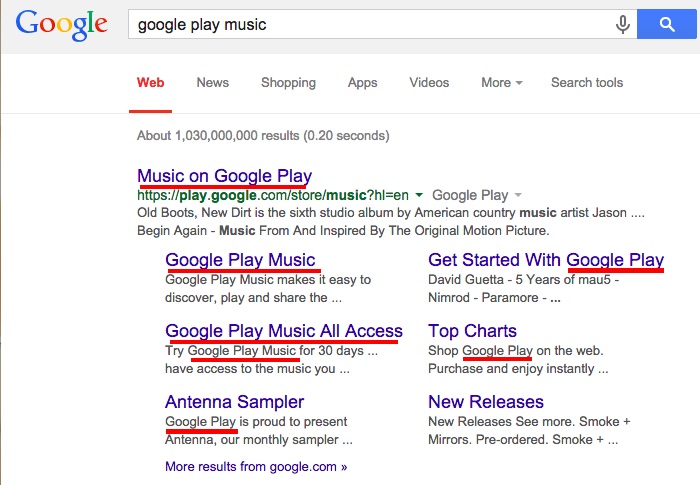Click New Releases See more snippet
Image resolution: width=700 pixels, height=485 pixels.
point(529,431)
